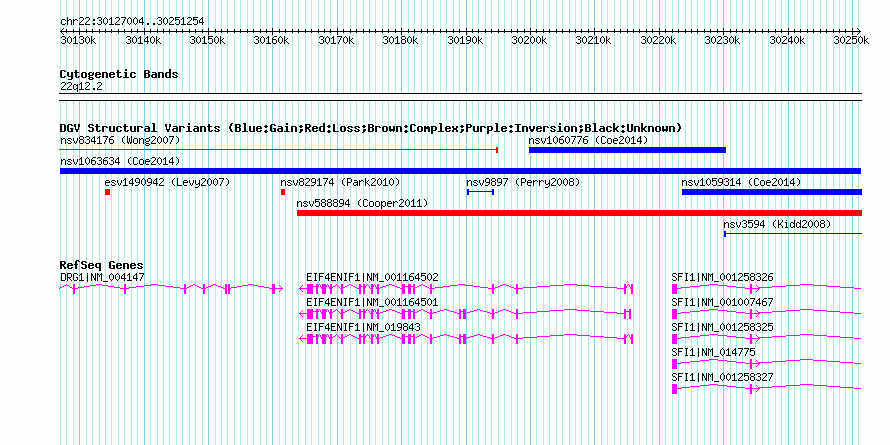This screenshot has height=445, width=890.
Task: Select the EIF4ENIF1|NM_001164502 label
Action: [x=372, y=277]
